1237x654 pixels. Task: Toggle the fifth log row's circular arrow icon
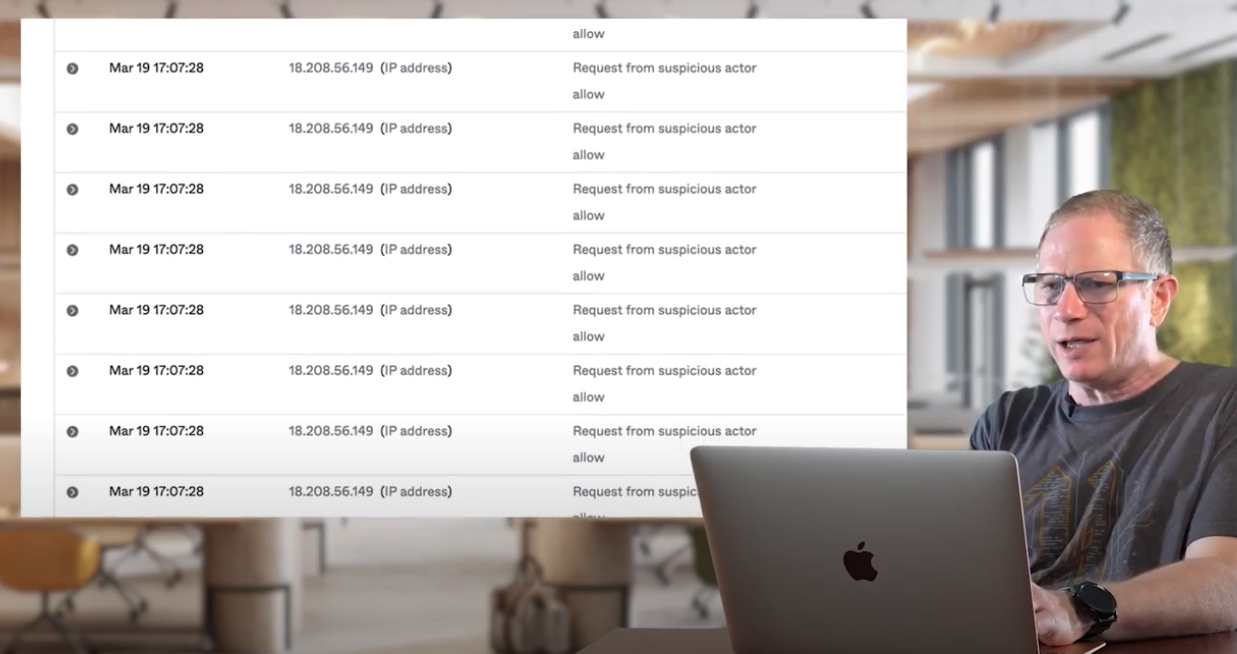point(72,311)
